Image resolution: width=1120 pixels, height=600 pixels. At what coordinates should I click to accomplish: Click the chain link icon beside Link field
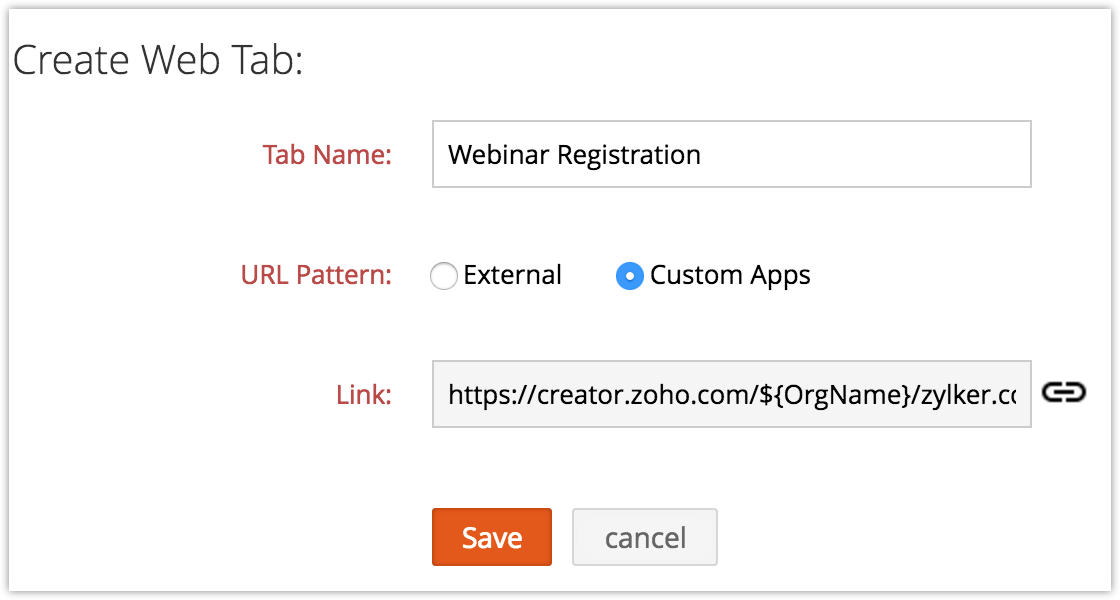point(1064,393)
